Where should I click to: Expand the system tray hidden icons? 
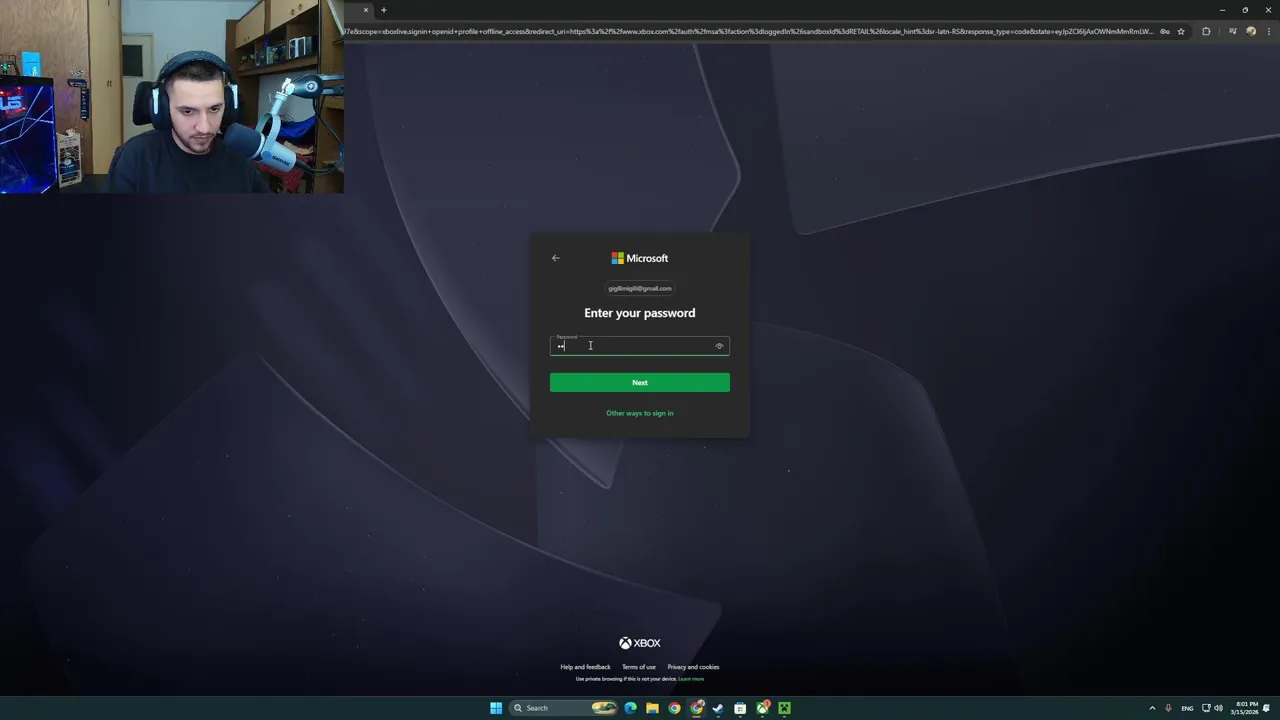(x=1152, y=708)
